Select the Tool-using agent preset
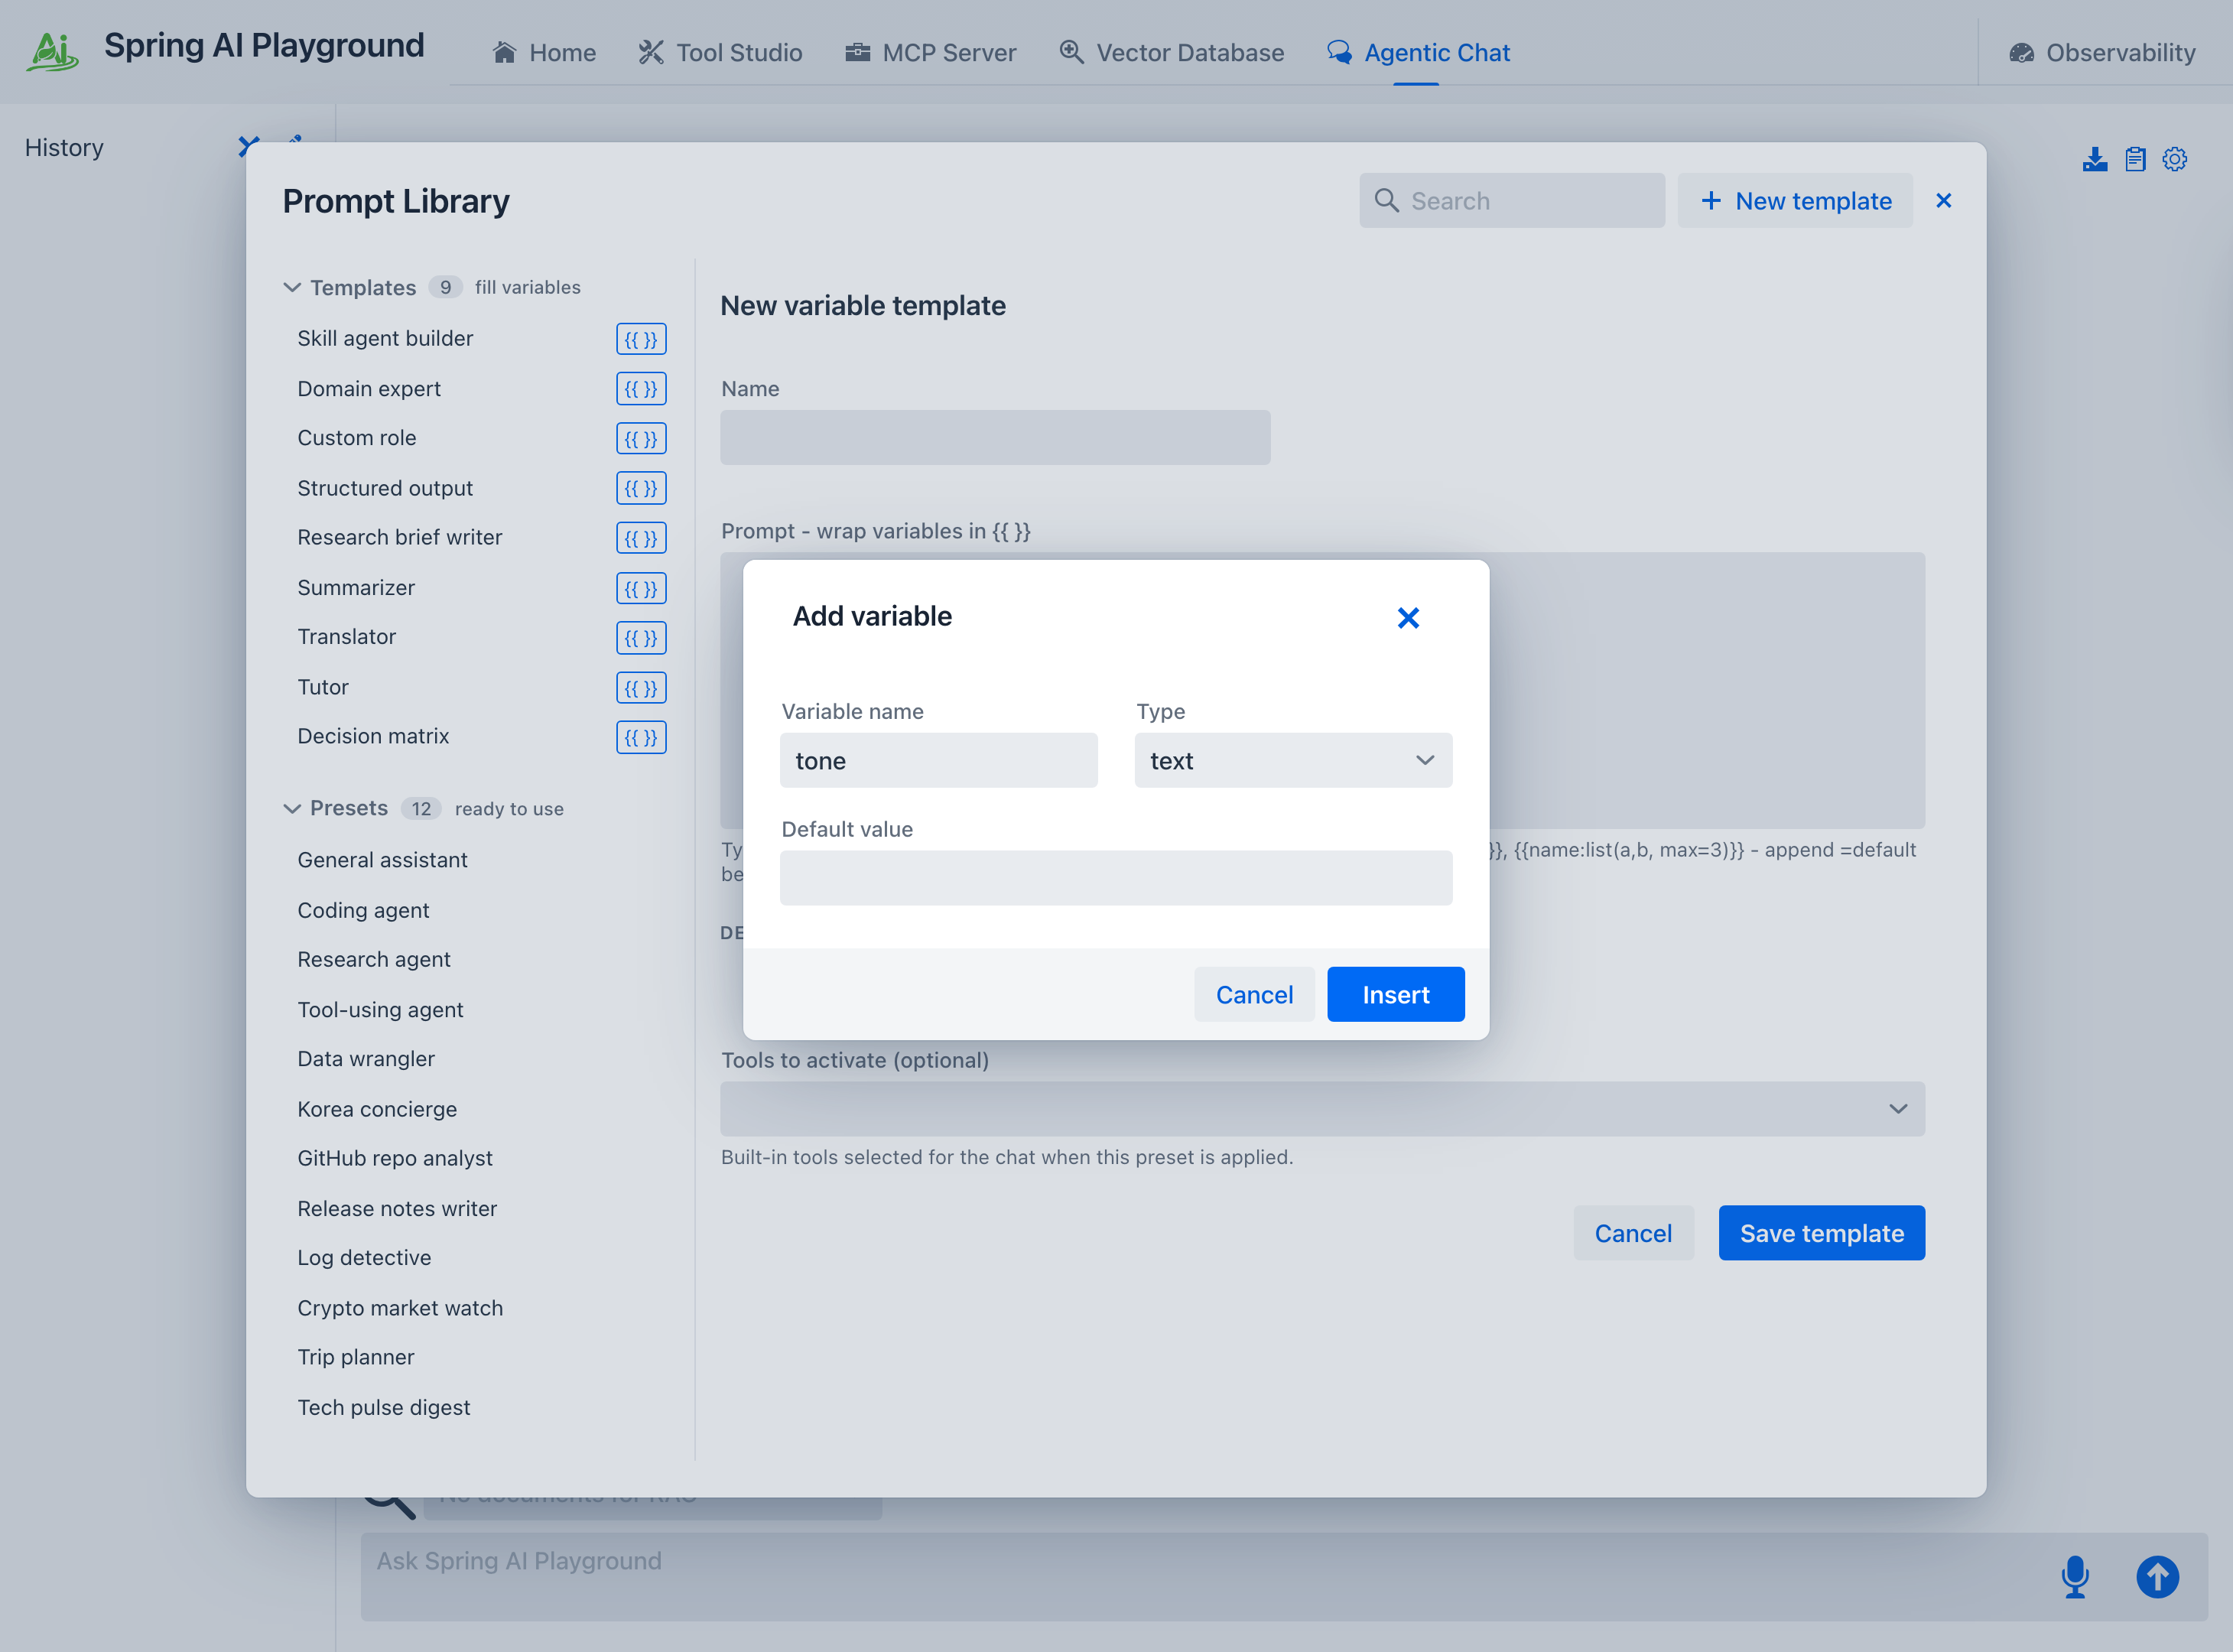2233x1652 pixels. [x=380, y=1009]
